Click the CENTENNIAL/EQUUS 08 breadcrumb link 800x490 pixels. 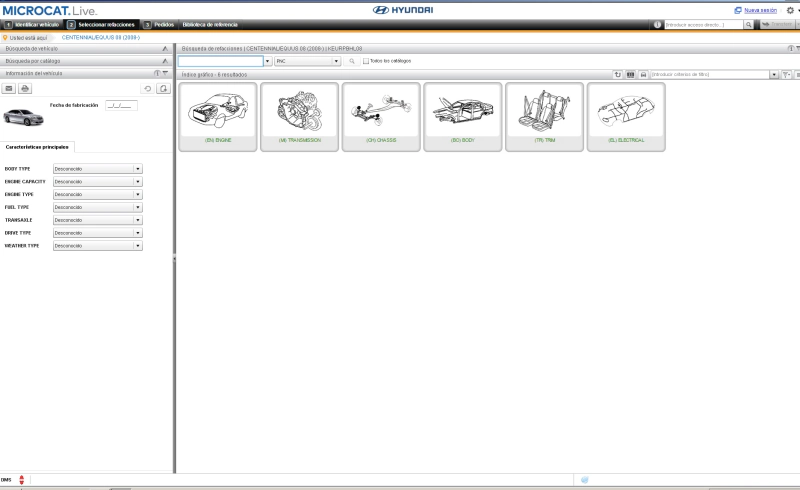click(x=101, y=37)
